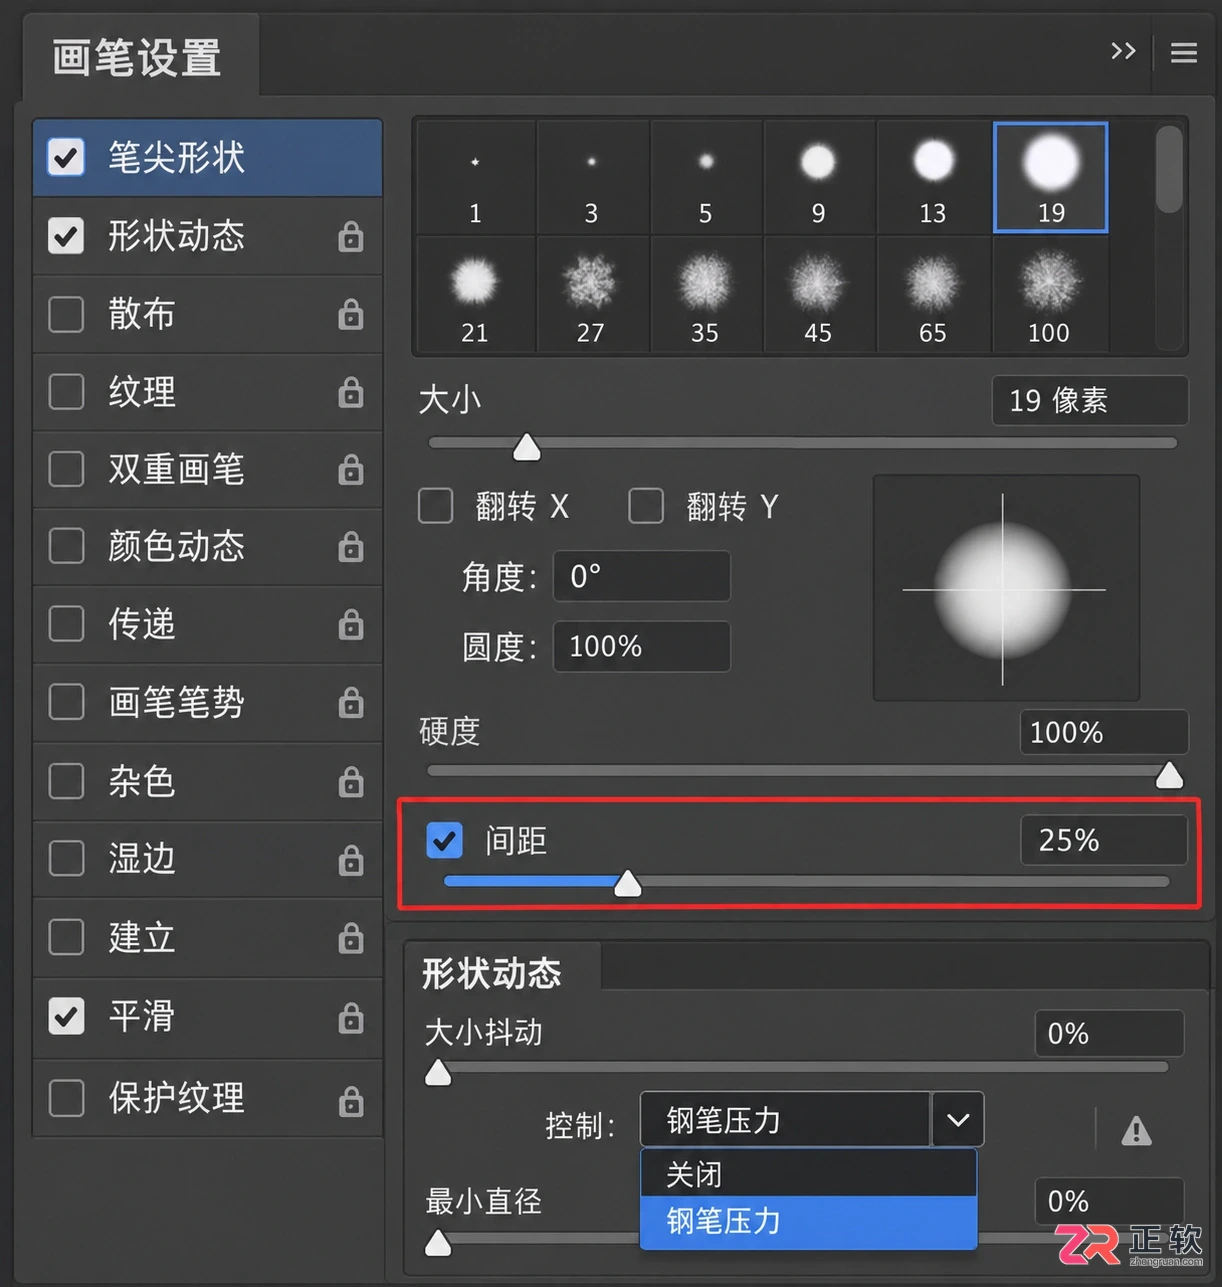Select the size 27 brush tip
Image resolution: width=1222 pixels, height=1287 pixels.
(x=592, y=295)
